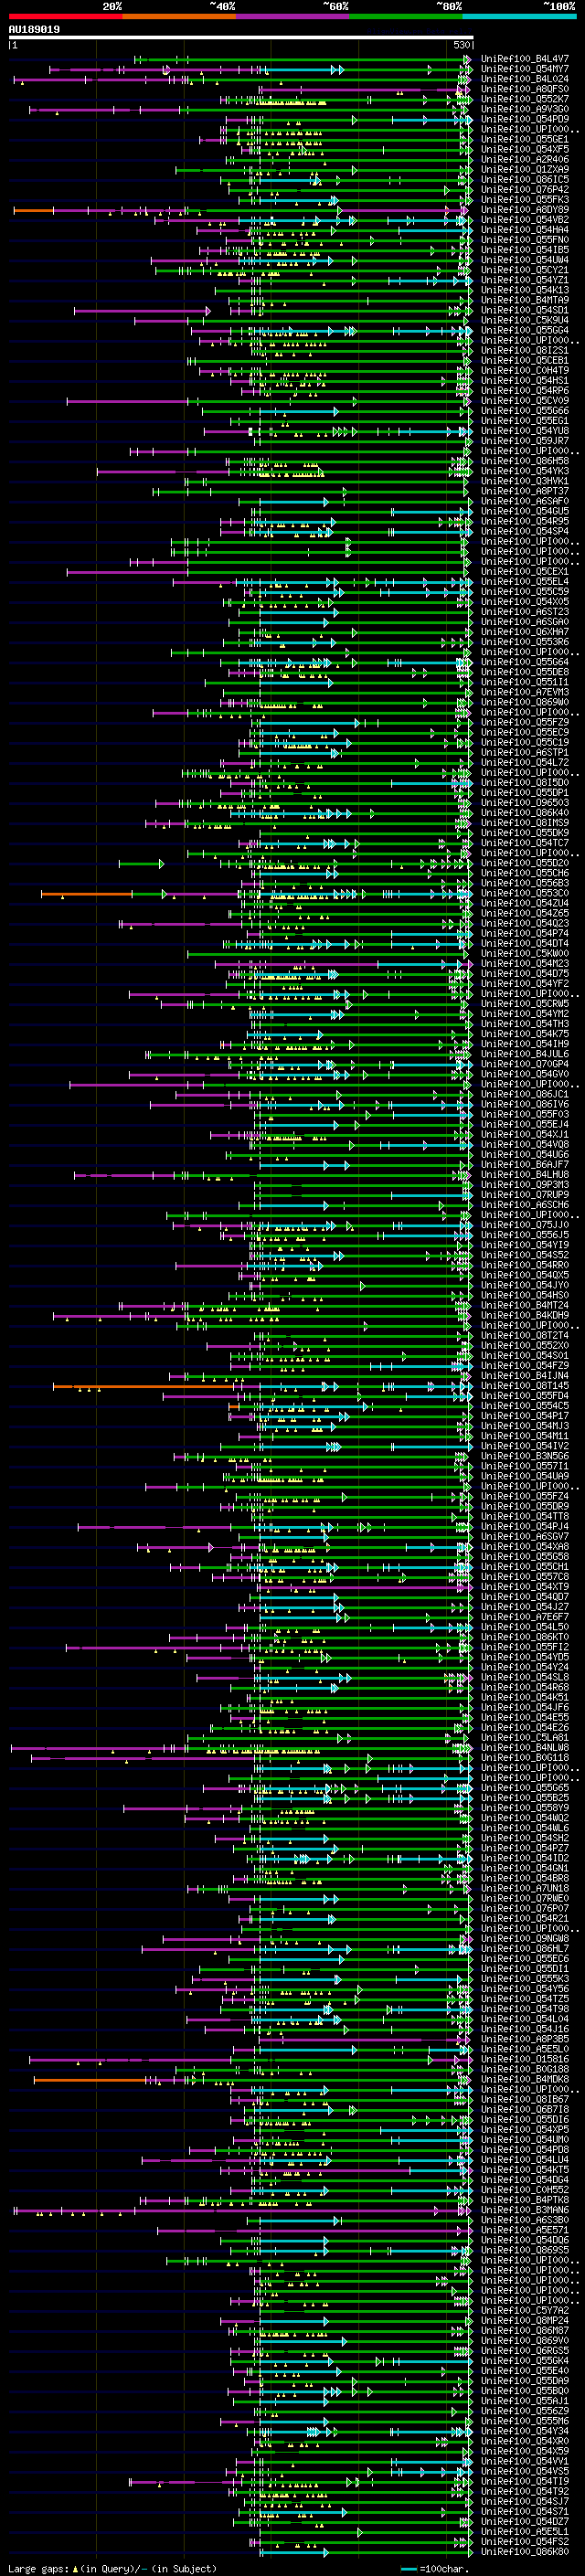Viewport: 585px width, 2576px height.
Task: Select UniRef100_Q55GE1 label
Action: tap(525, 139)
